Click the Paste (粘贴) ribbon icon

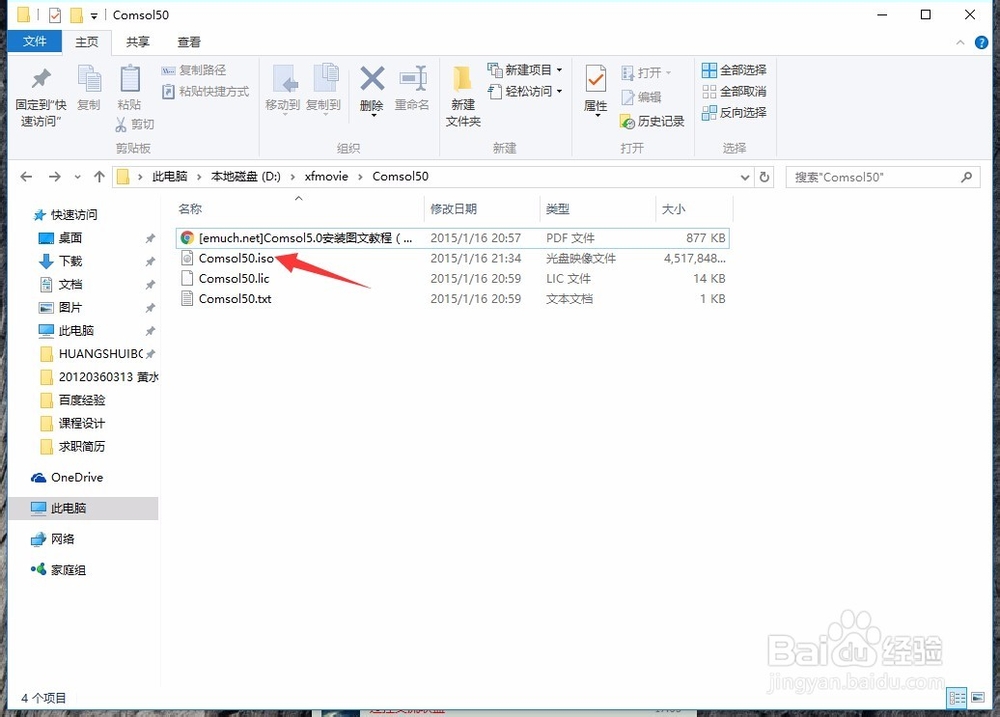pyautogui.click(x=129, y=87)
